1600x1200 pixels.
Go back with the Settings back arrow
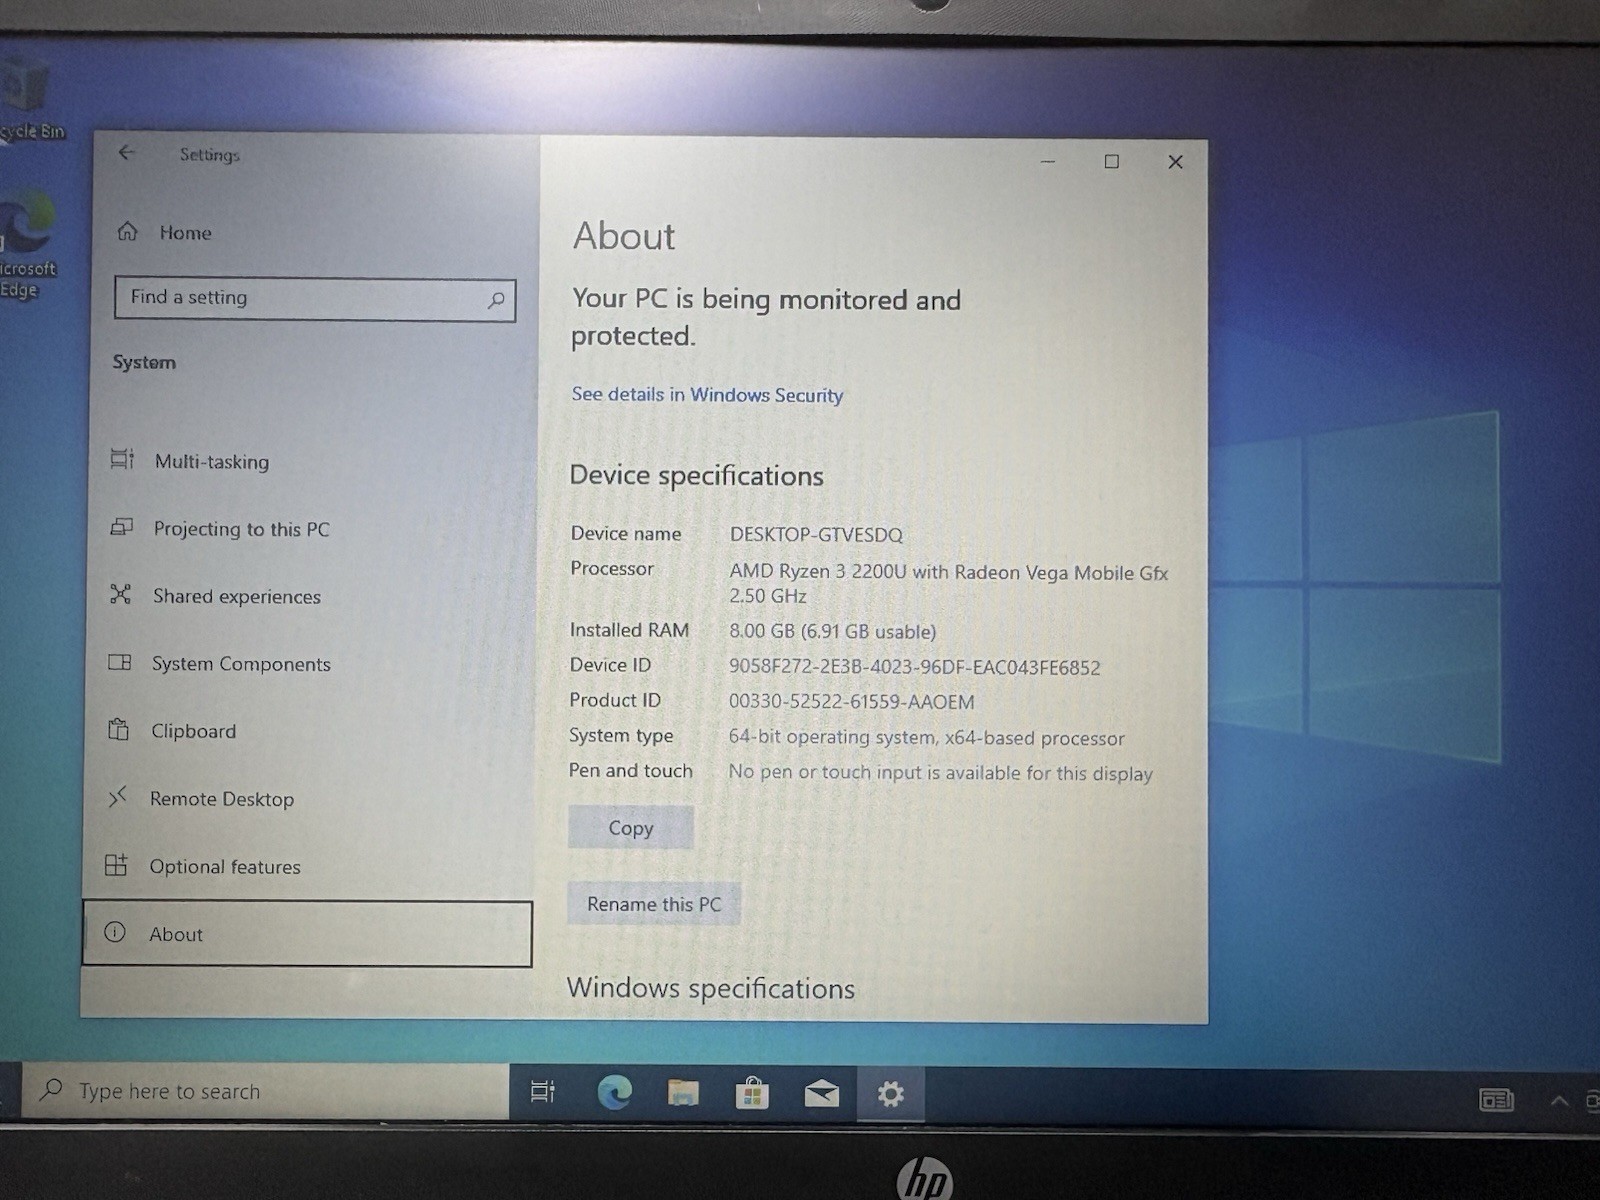[x=126, y=153]
